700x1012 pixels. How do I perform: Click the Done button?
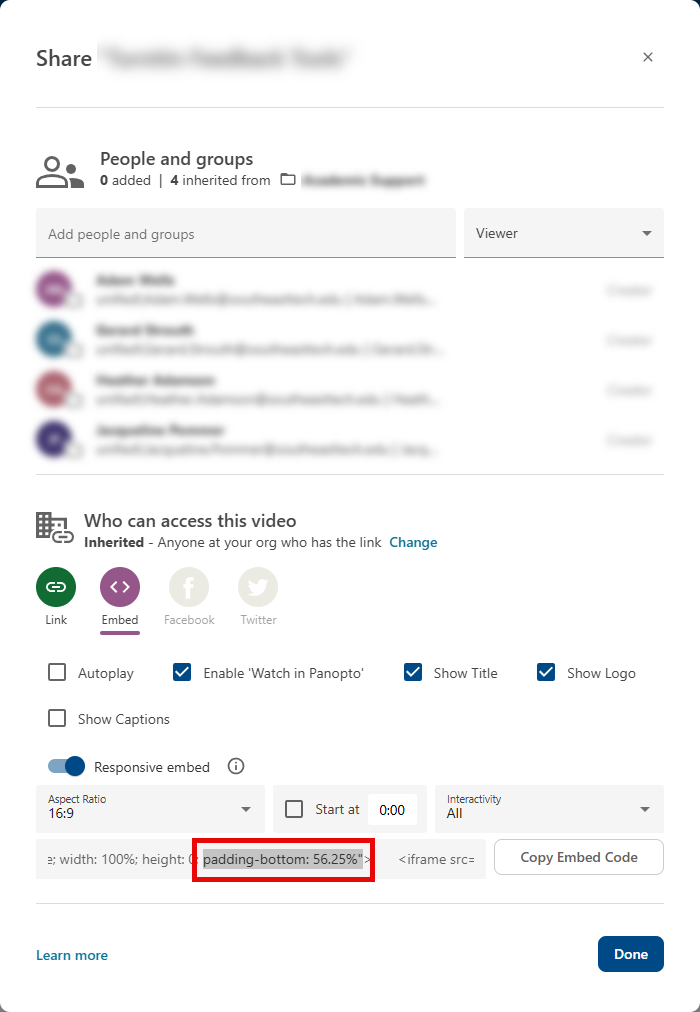(631, 954)
